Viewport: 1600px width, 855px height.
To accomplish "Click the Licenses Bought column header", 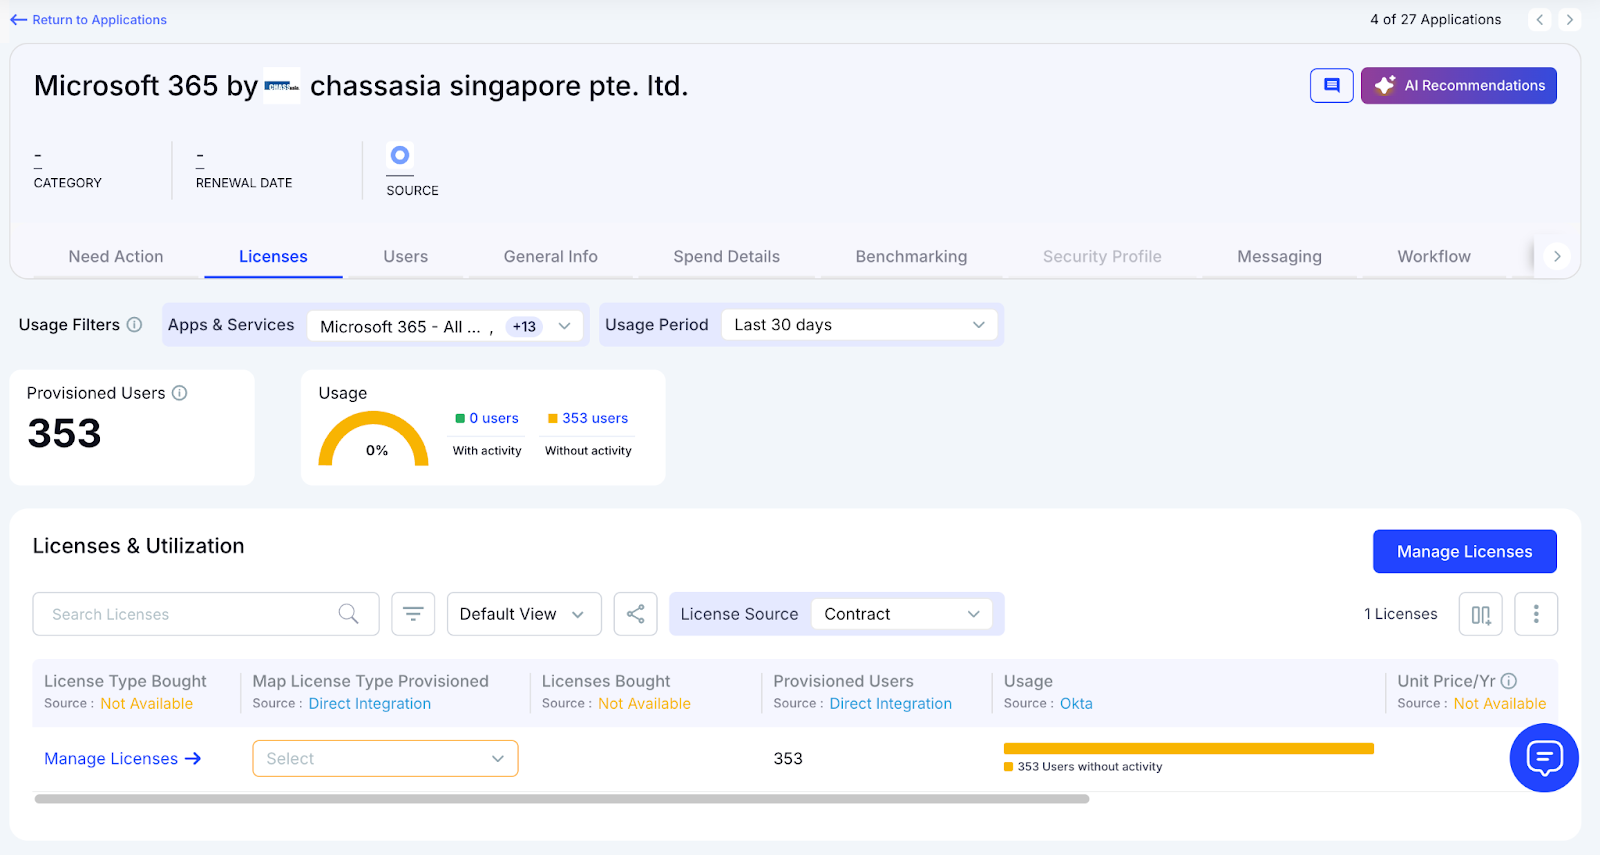I will click(x=606, y=681).
